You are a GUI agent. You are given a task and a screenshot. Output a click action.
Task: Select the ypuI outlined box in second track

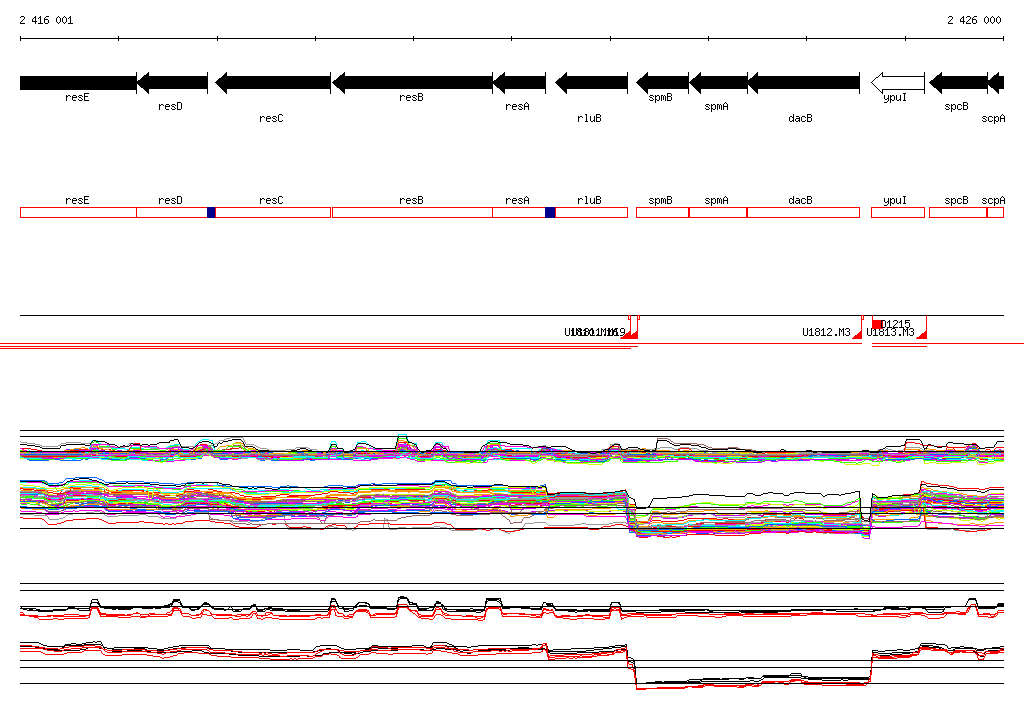897,212
